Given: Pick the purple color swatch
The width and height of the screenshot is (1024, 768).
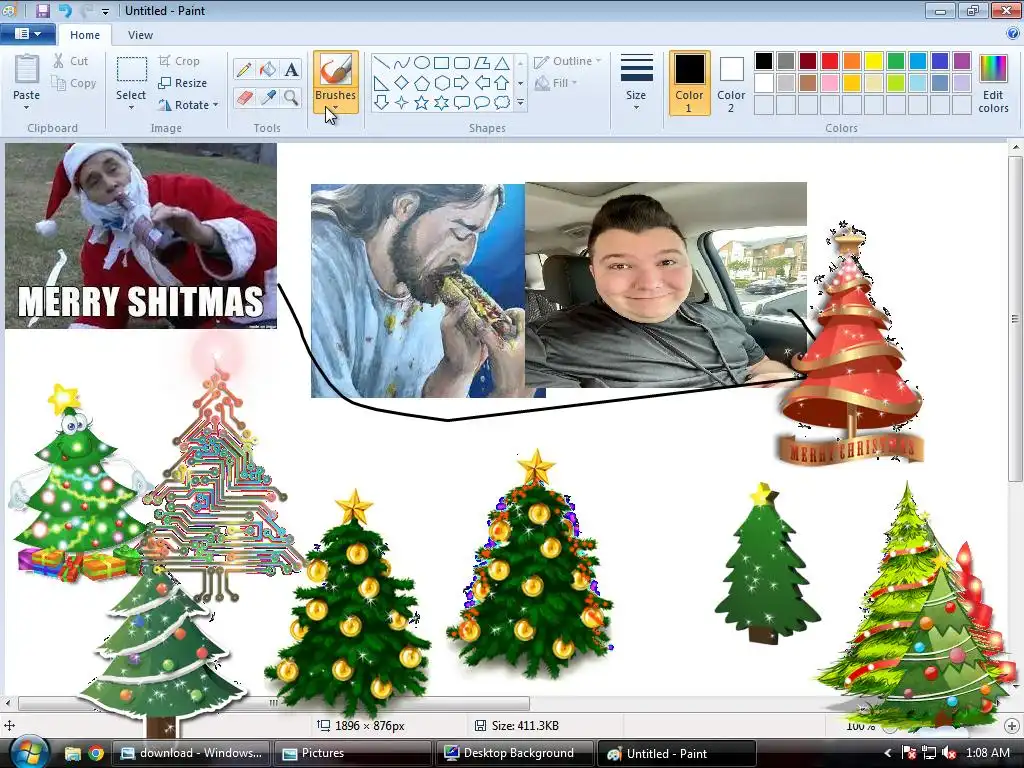Looking at the screenshot, I should [961, 61].
